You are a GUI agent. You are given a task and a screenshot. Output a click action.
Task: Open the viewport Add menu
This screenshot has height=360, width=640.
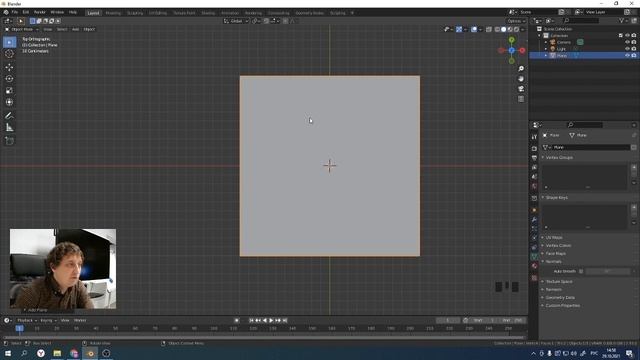(76, 29)
